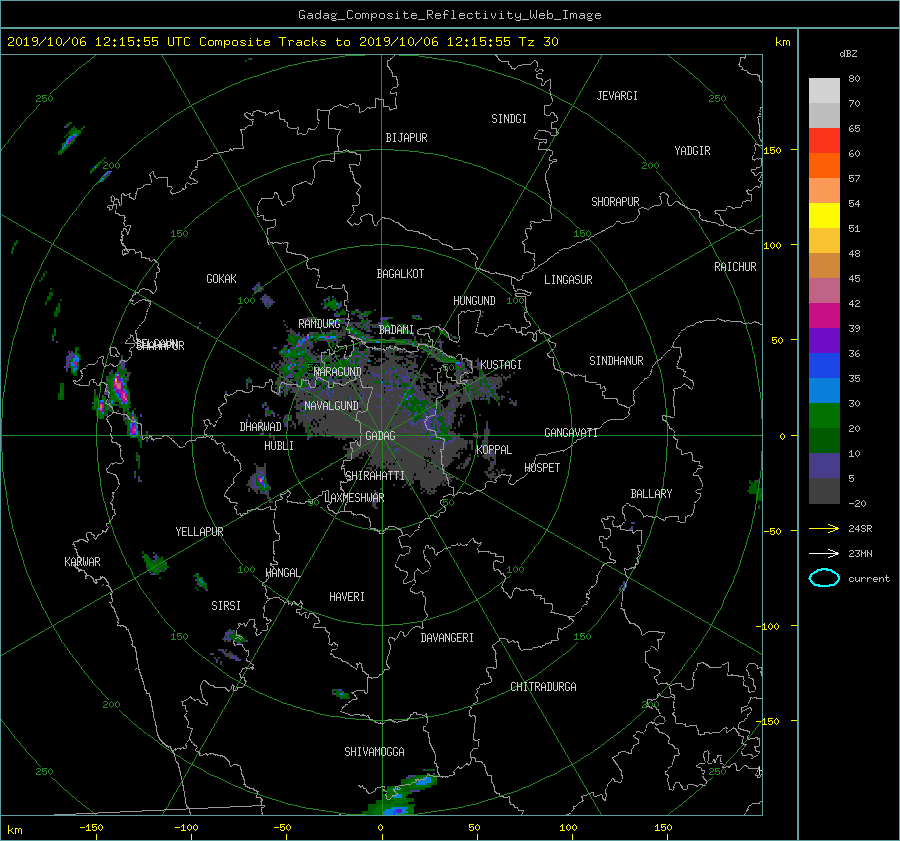Click the LAXMESHWAR city label
900x841 pixels.
[354, 498]
